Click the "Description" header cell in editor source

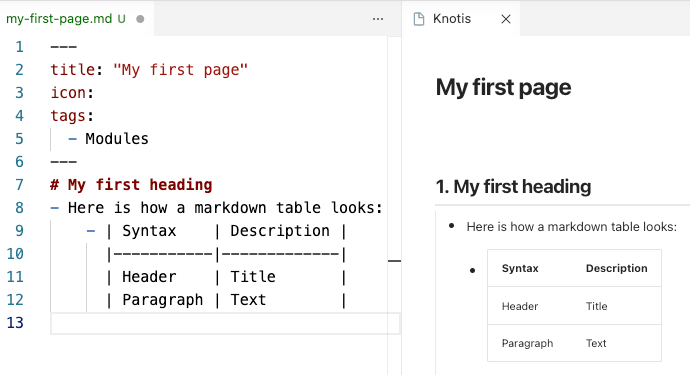pos(280,231)
